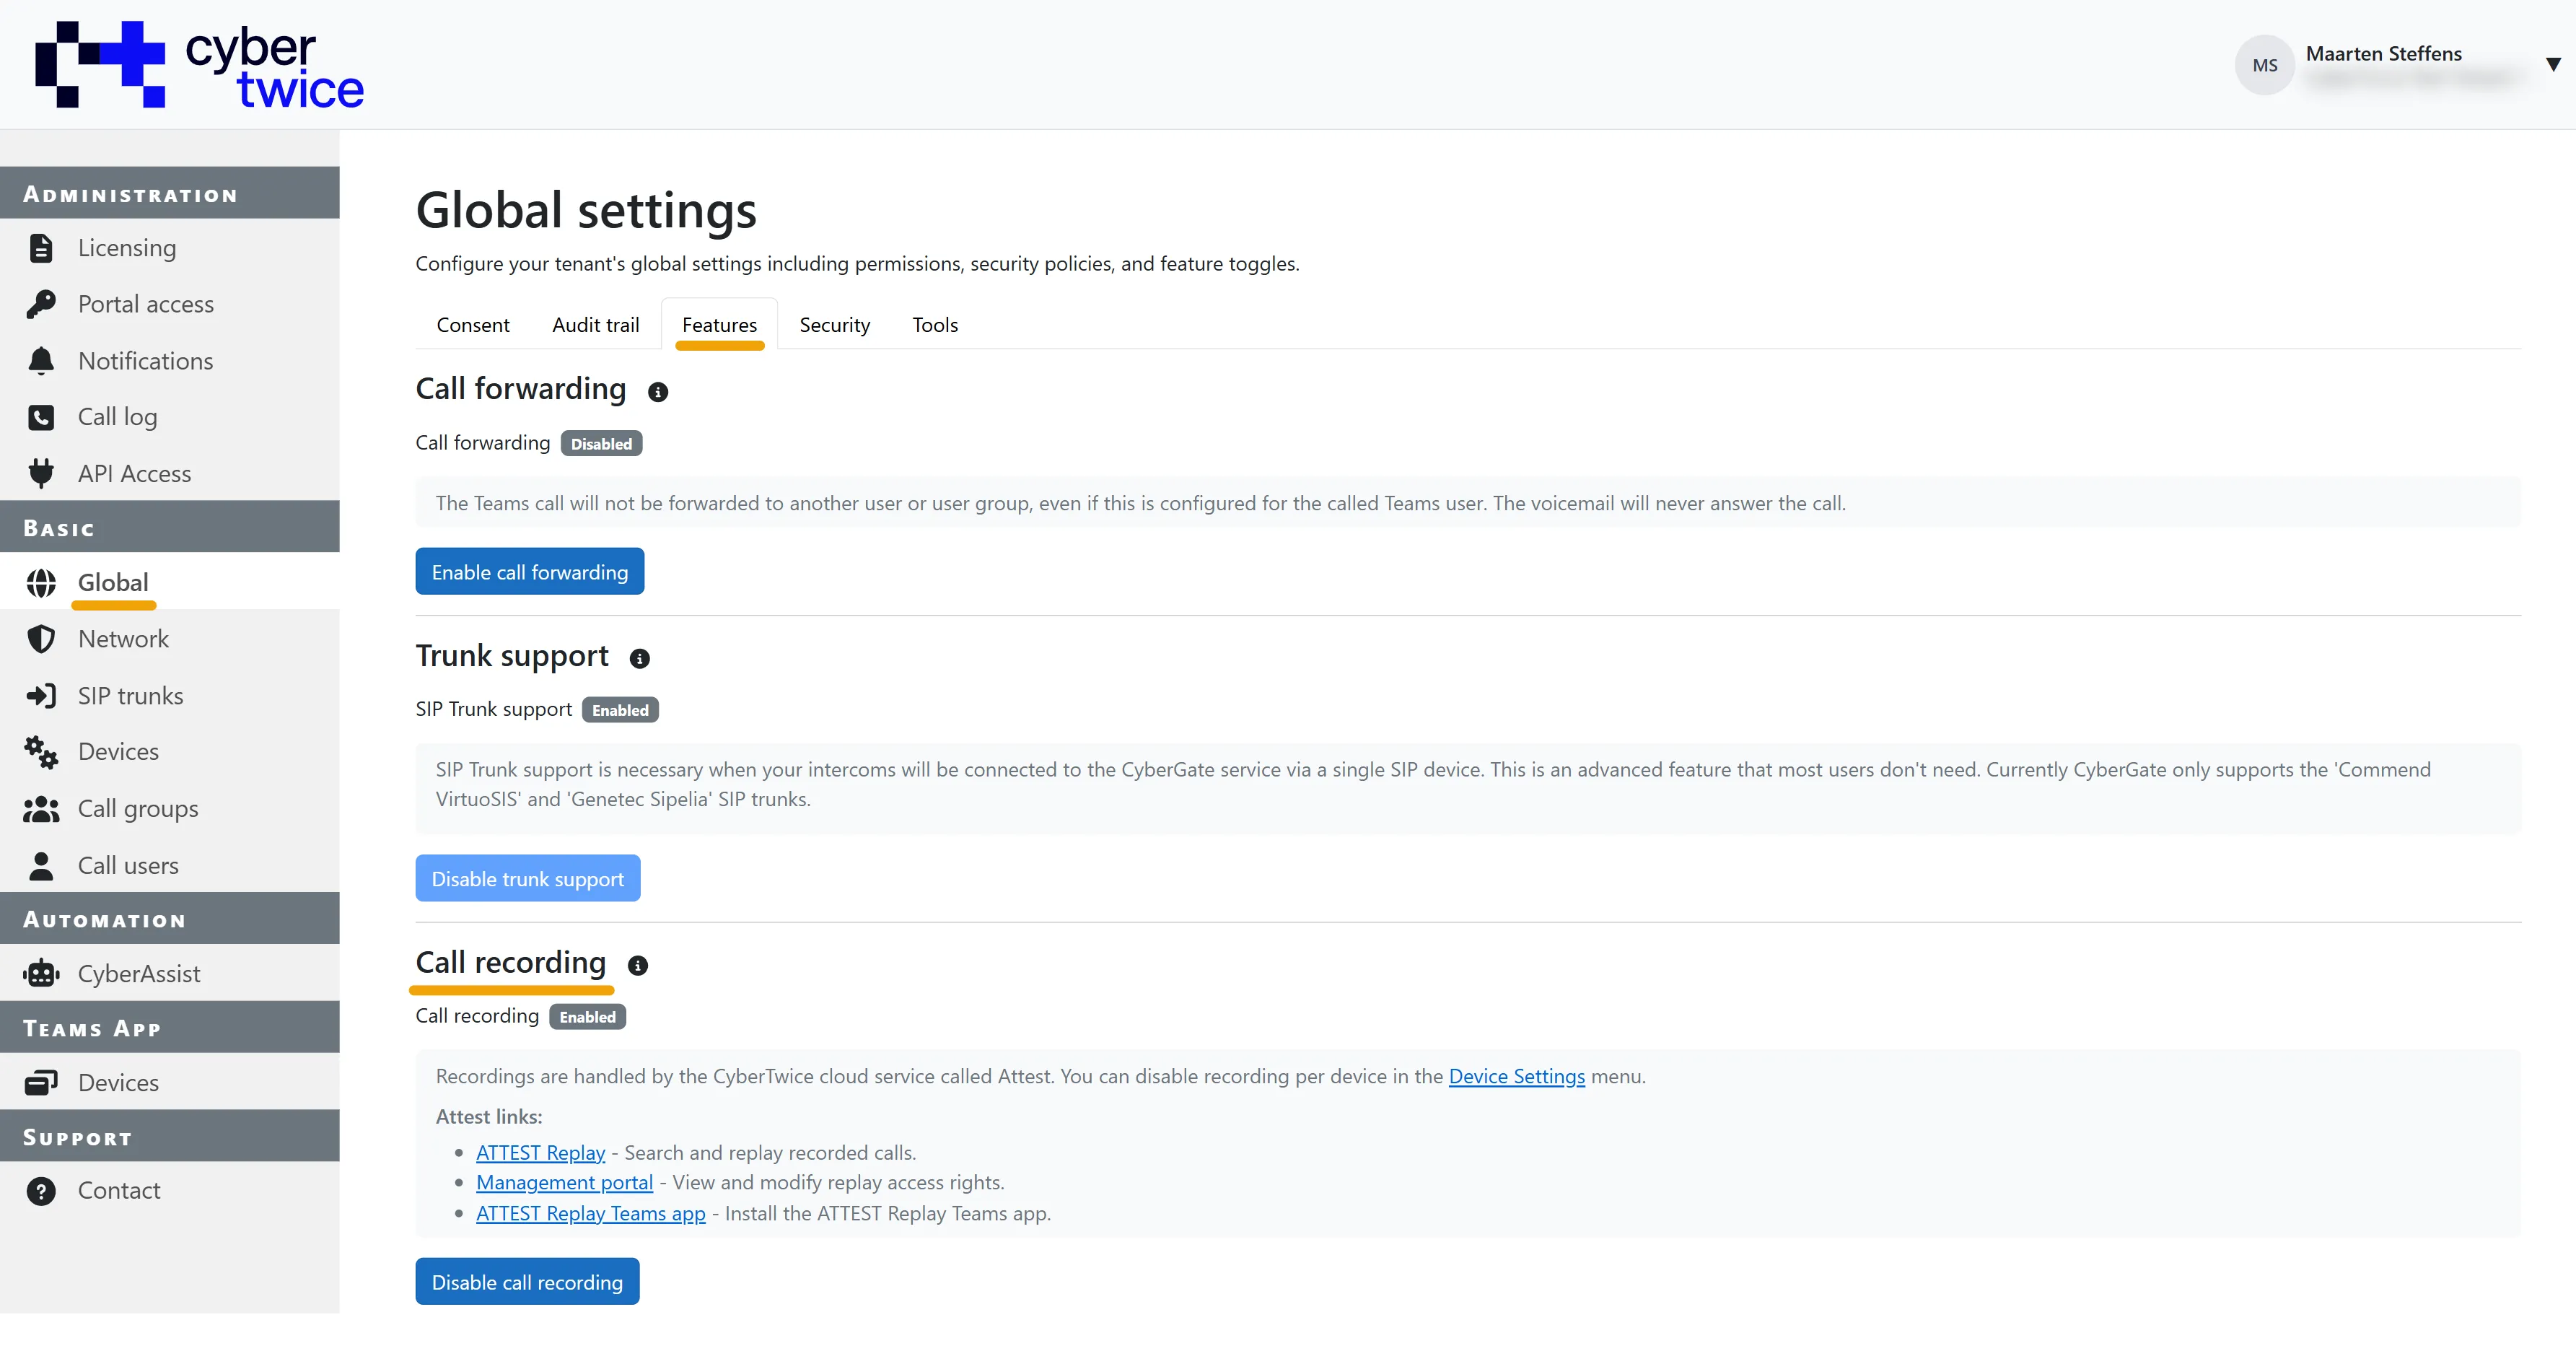Click the SIP trunks arrow icon
2576x1351 pixels.
[x=41, y=696]
